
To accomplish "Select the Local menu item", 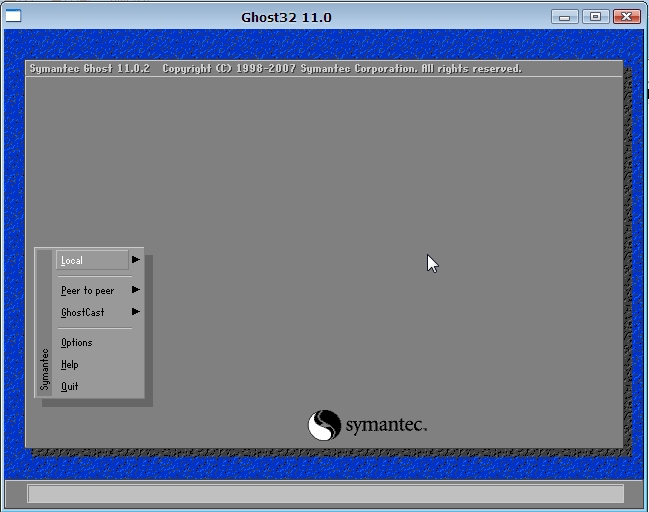I will click(x=72, y=261).
